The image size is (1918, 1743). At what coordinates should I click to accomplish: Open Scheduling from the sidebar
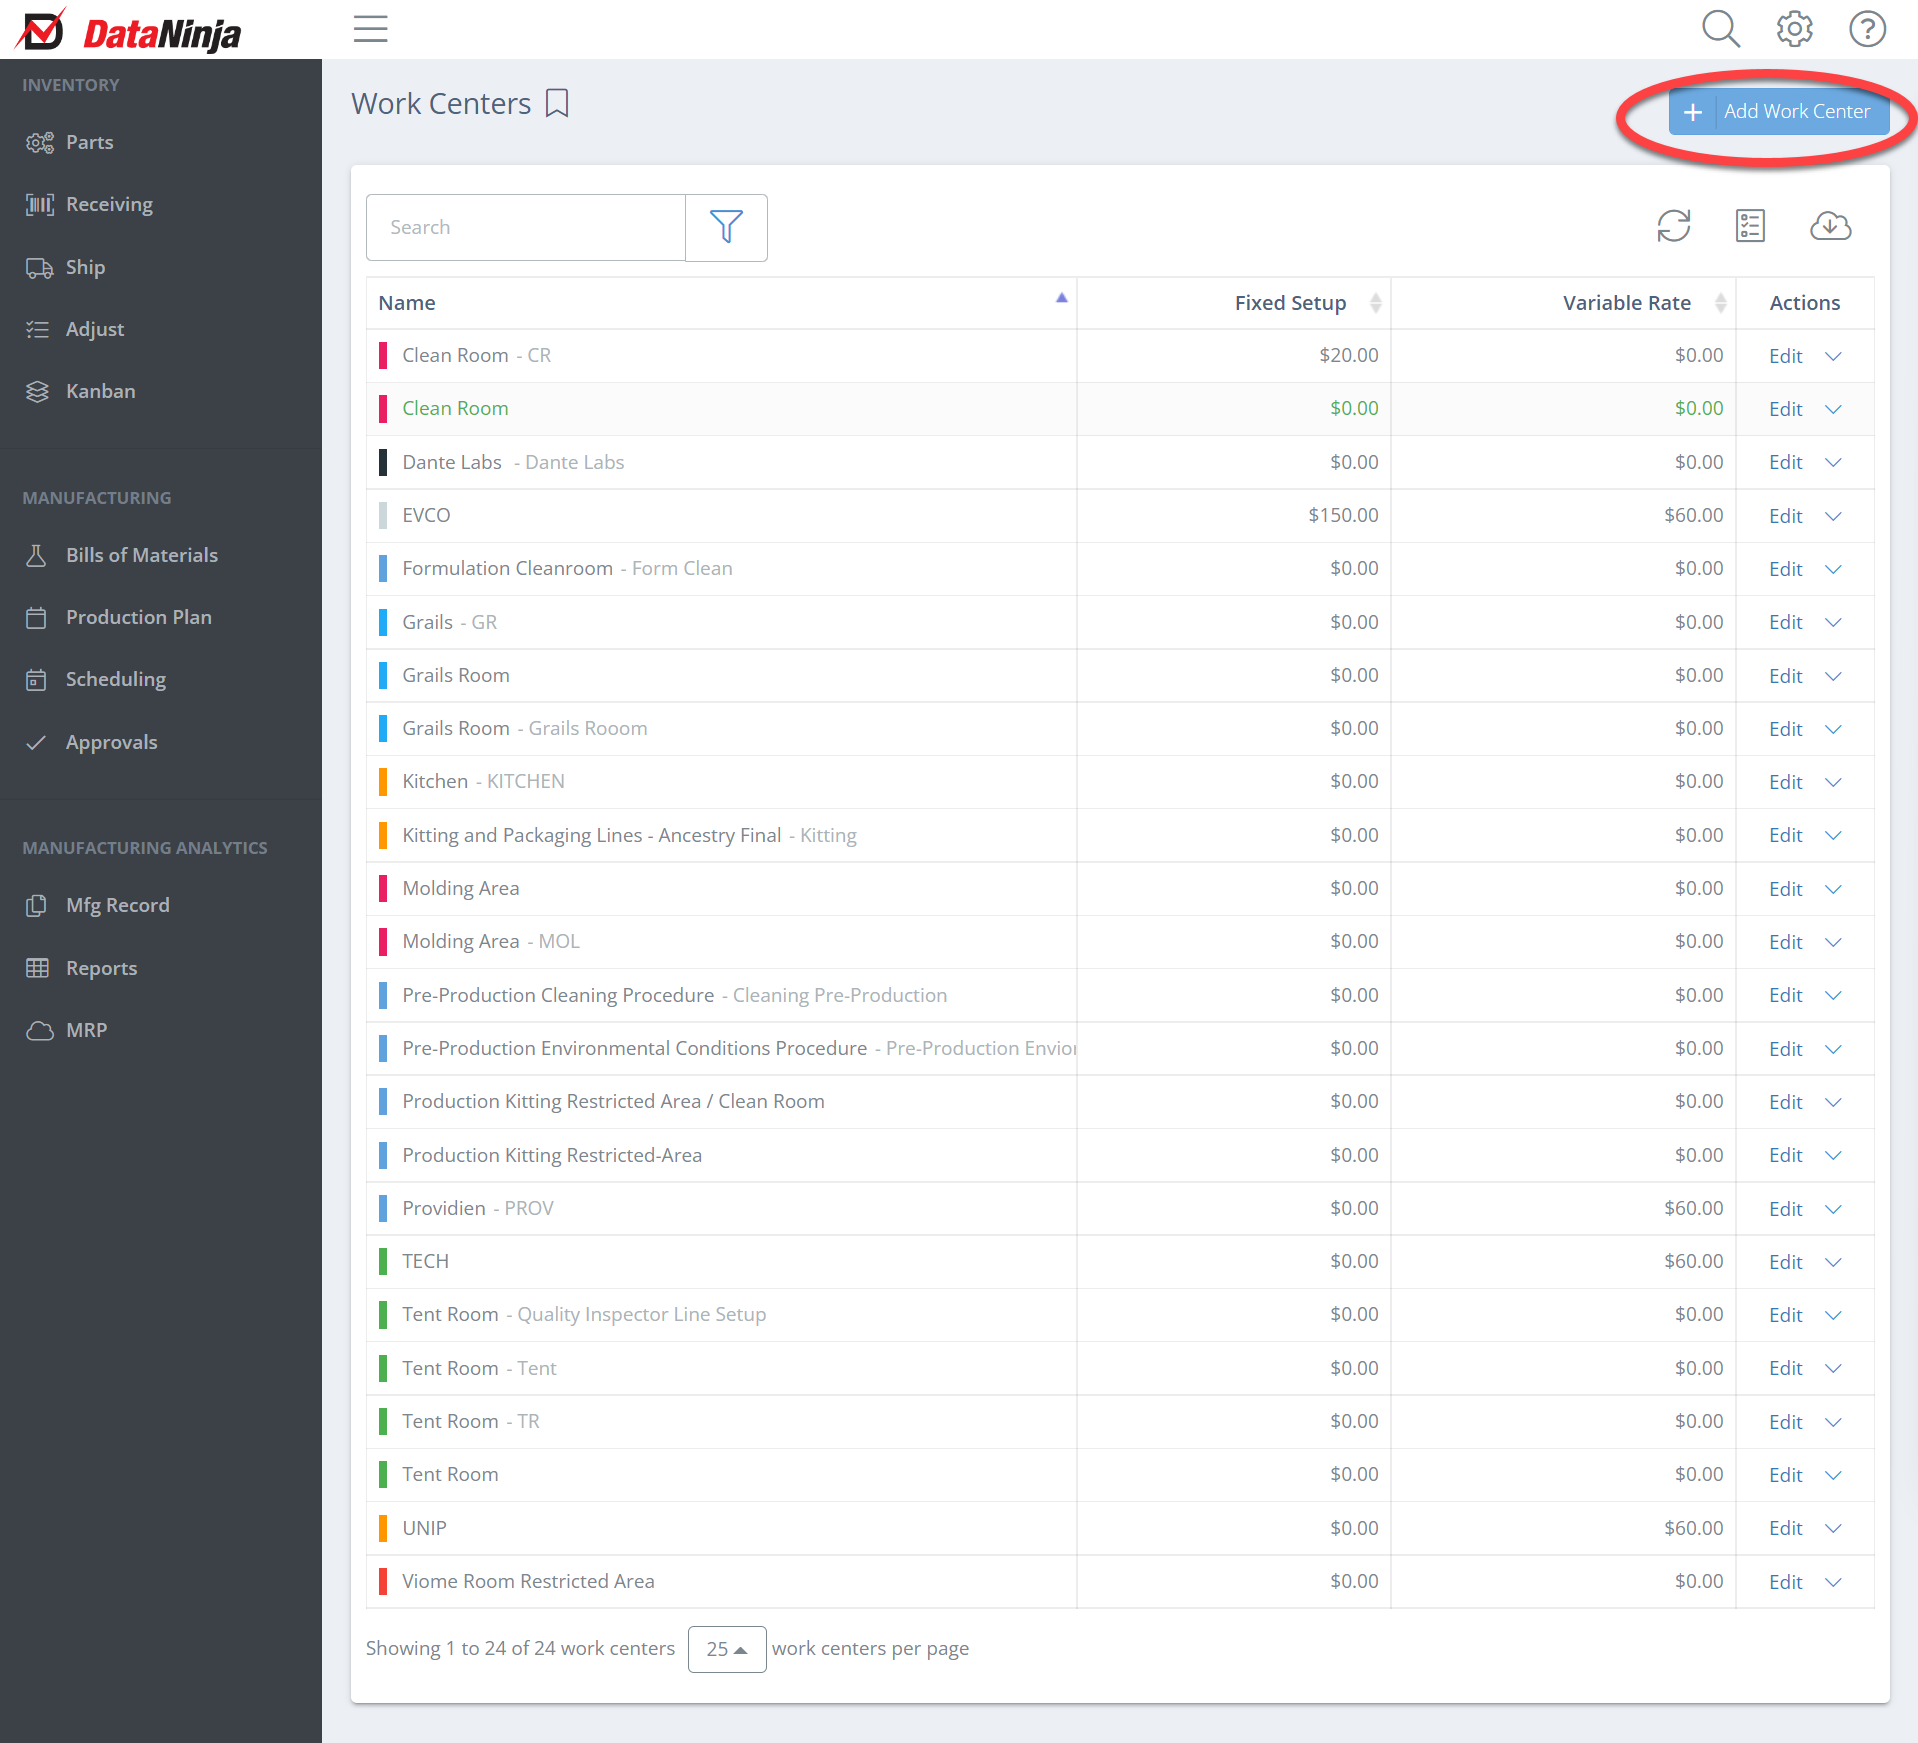pos(116,679)
